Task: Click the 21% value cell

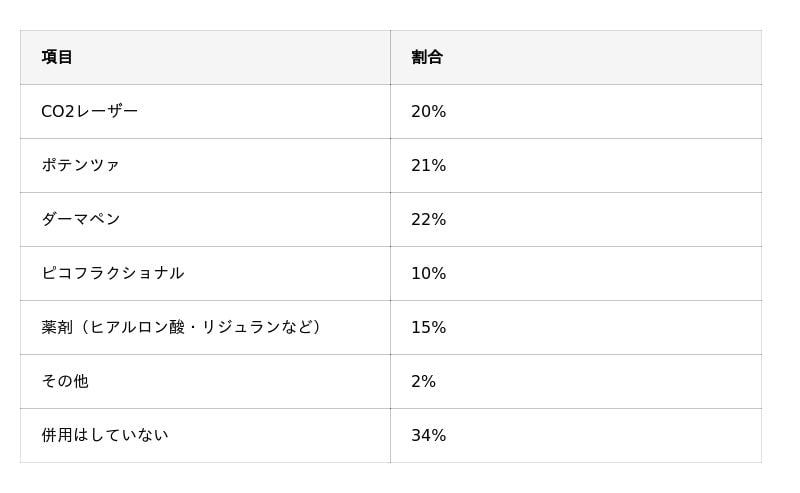Action: pos(428,165)
